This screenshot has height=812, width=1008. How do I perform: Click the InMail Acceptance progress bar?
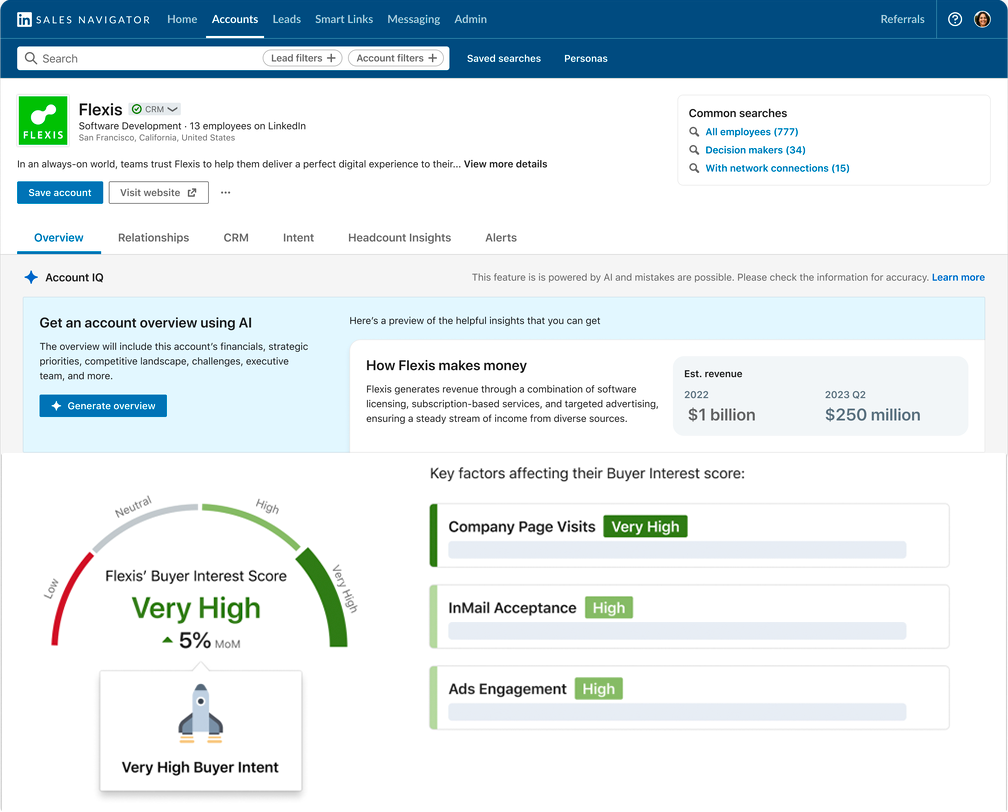click(x=677, y=631)
